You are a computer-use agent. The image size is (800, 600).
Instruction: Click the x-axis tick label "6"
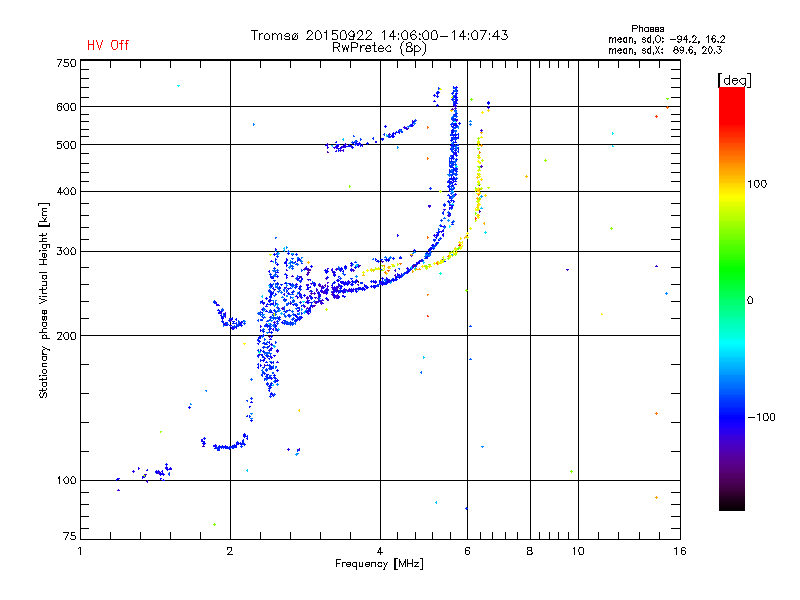tap(467, 551)
